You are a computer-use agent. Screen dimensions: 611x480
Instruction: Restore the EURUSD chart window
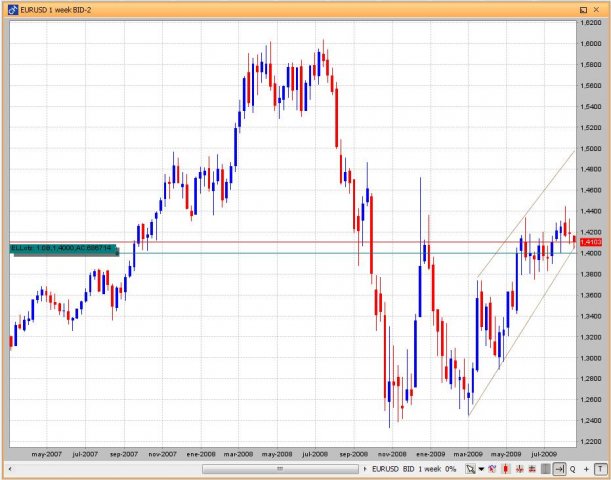[x=583, y=10]
